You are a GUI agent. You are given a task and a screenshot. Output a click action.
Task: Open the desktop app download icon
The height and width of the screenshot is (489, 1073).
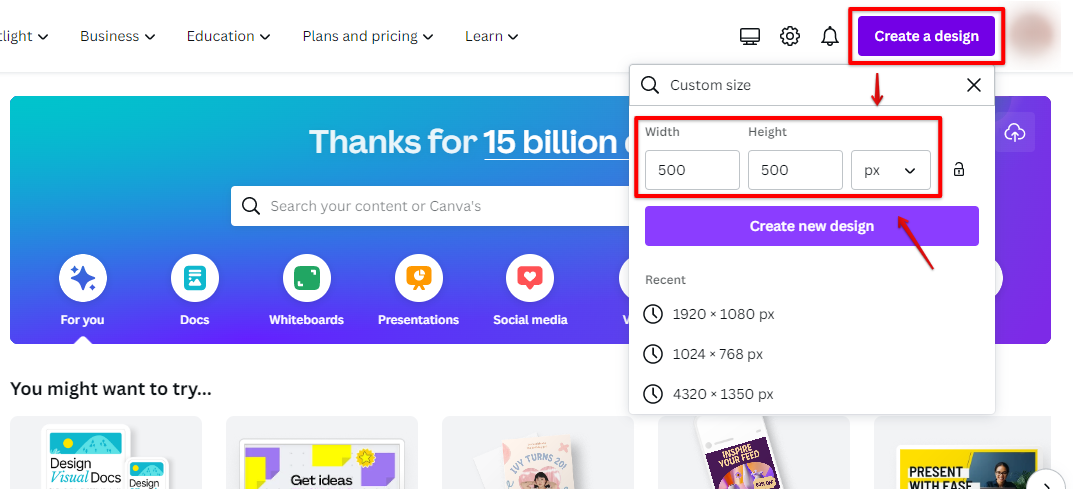click(x=750, y=37)
